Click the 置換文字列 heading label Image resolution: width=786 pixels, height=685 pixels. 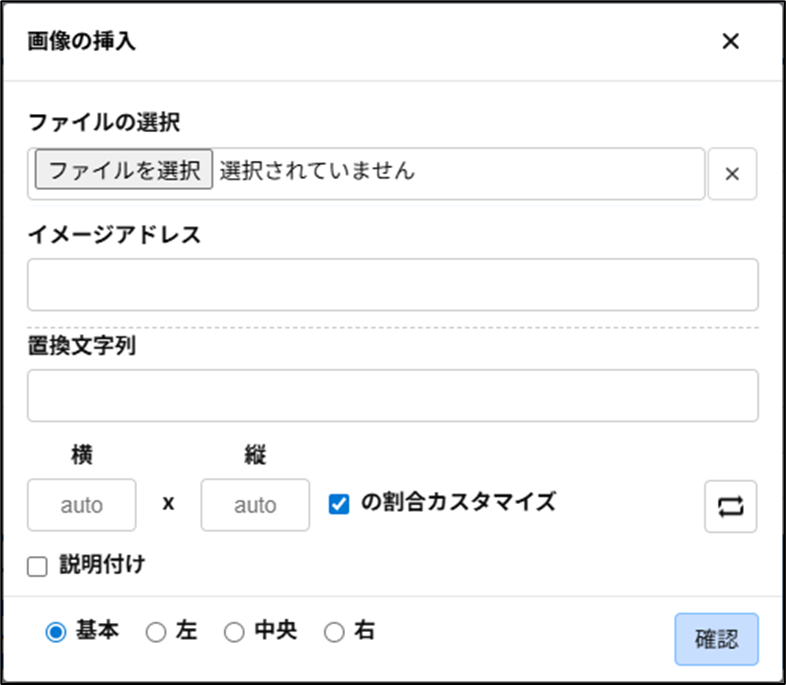82,346
